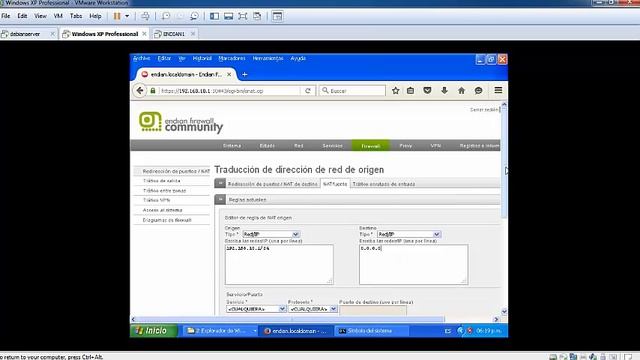The width and height of the screenshot is (640, 360).
Task: Close the Windows XP Professional VM tab
Action: [x=144, y=34]
